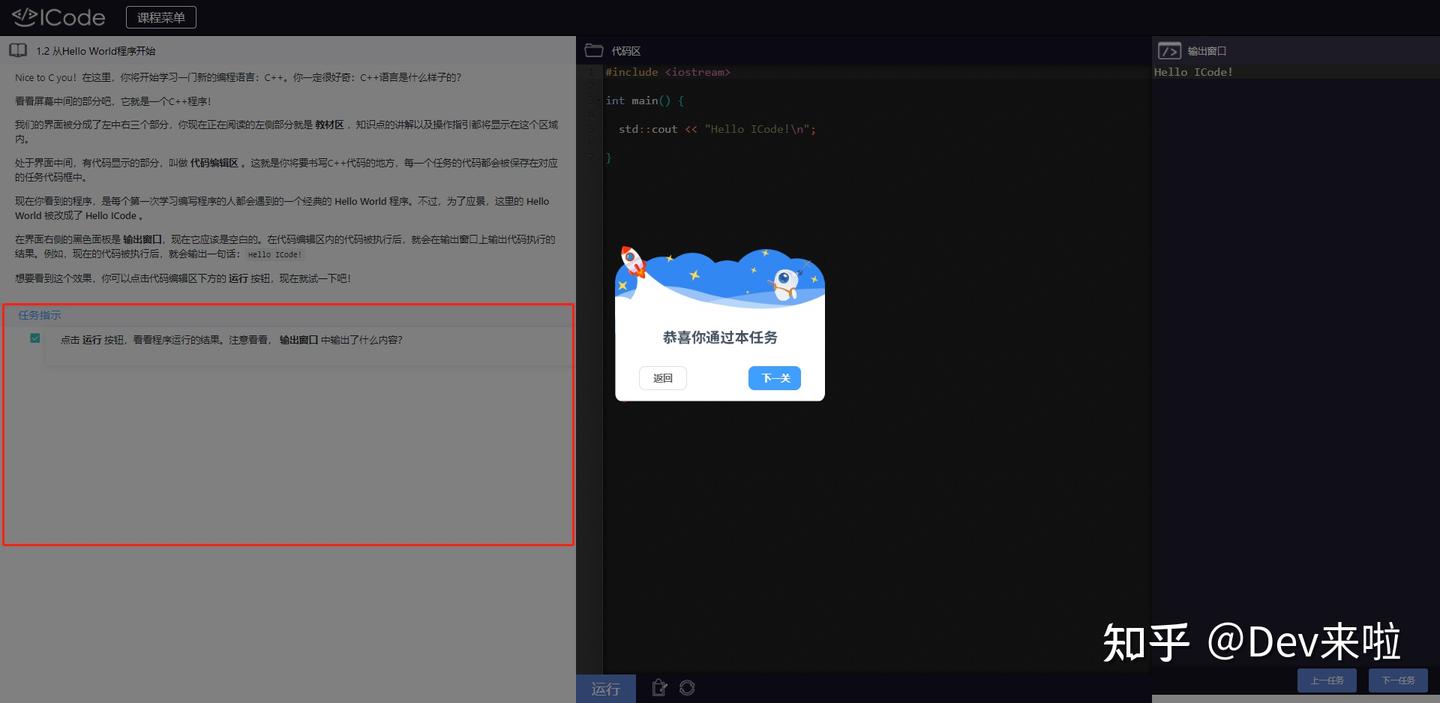Click the book icon beside the lesson title
This screenshot has height=703, width=1440.
pos(17,50)
